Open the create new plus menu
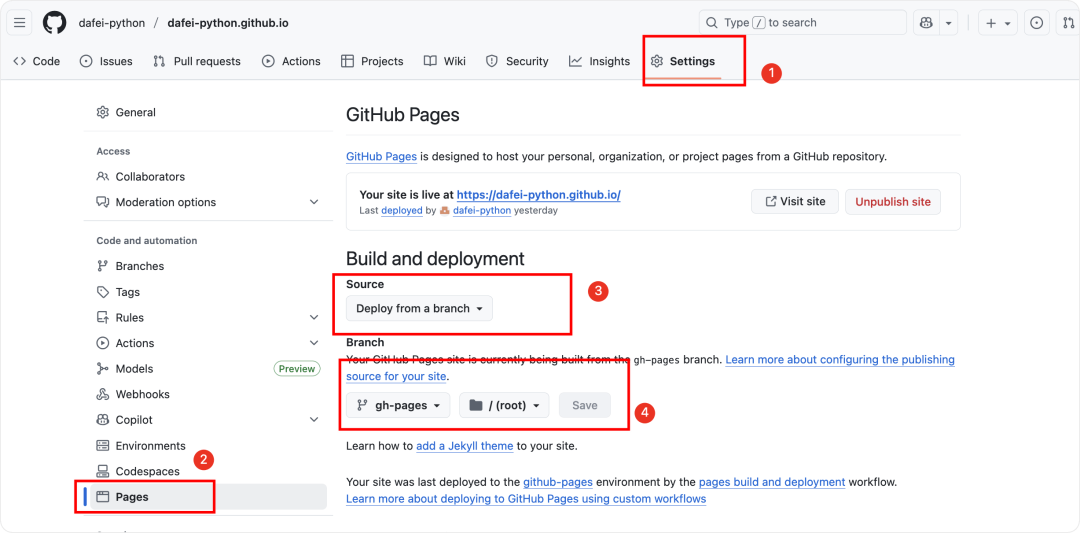 (x=997, y=23)
